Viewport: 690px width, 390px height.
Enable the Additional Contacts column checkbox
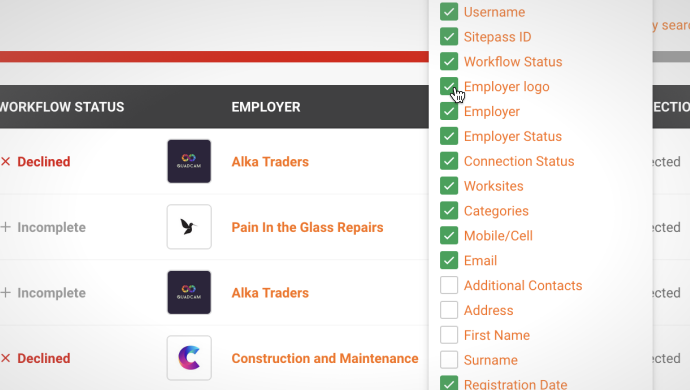[449, 285]
